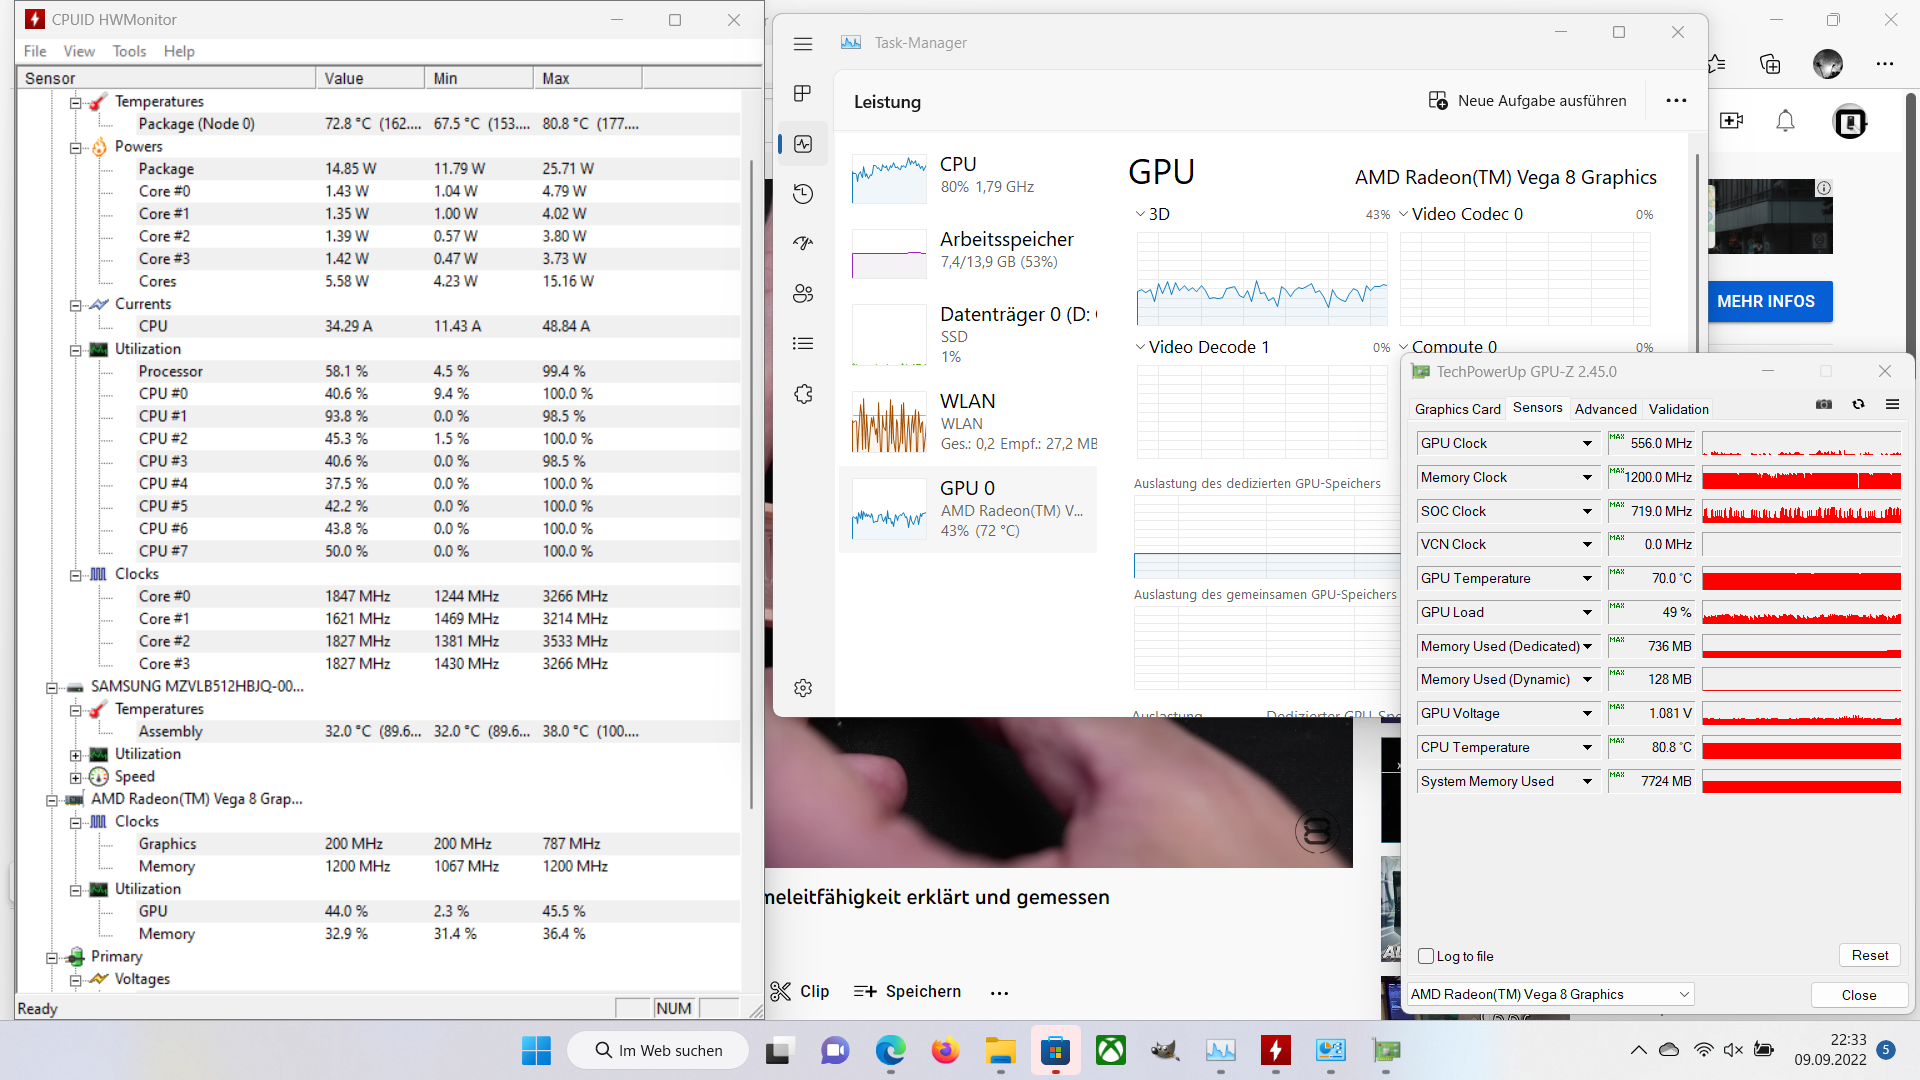Collapse the Video Decode 1 section

1141,347
